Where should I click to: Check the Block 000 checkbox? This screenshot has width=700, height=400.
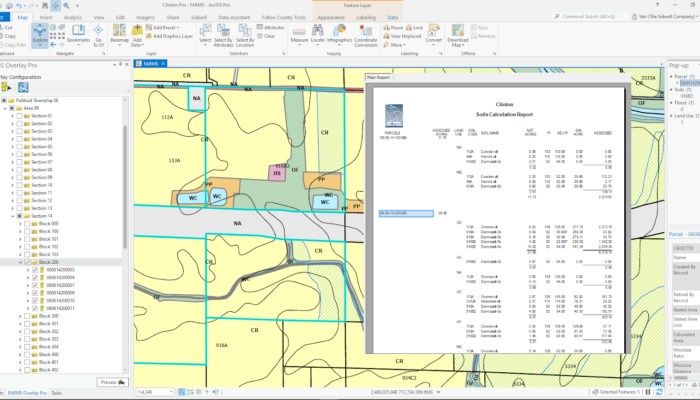point(27,224)
